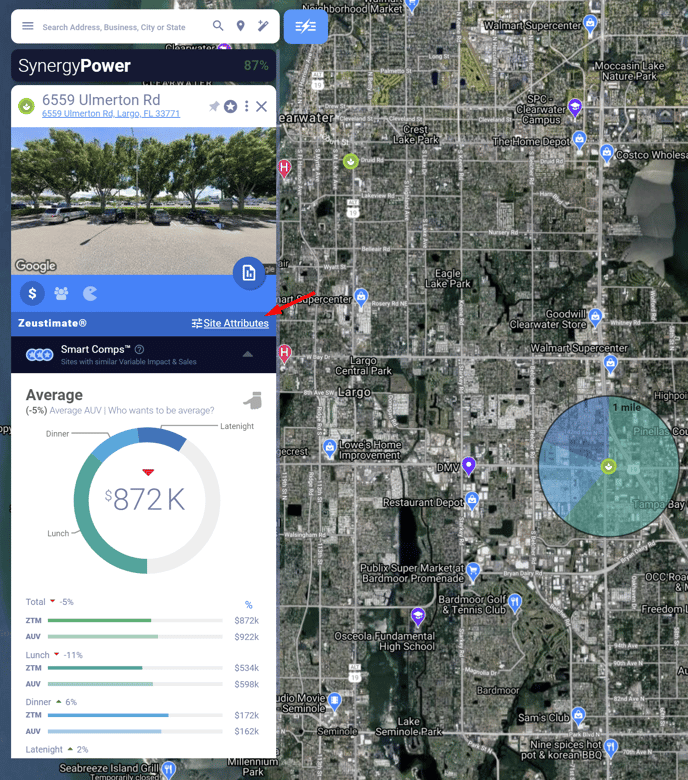This screenshot has height=780, width=688.
Task: Click the magnifier search icon
Action: point(218,25)
